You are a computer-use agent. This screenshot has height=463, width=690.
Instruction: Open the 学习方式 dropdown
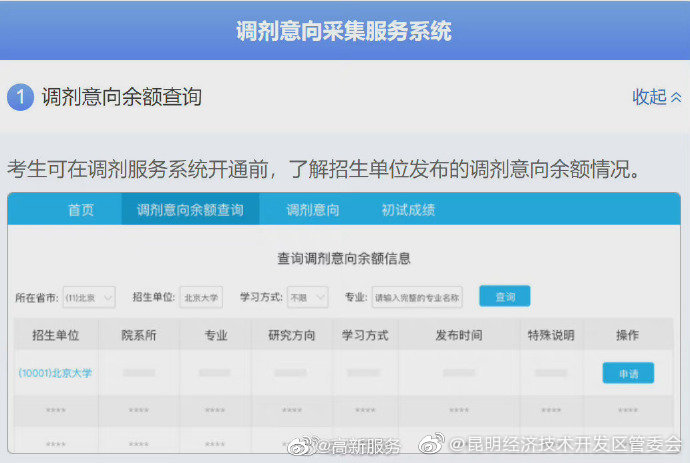(308, 298)
